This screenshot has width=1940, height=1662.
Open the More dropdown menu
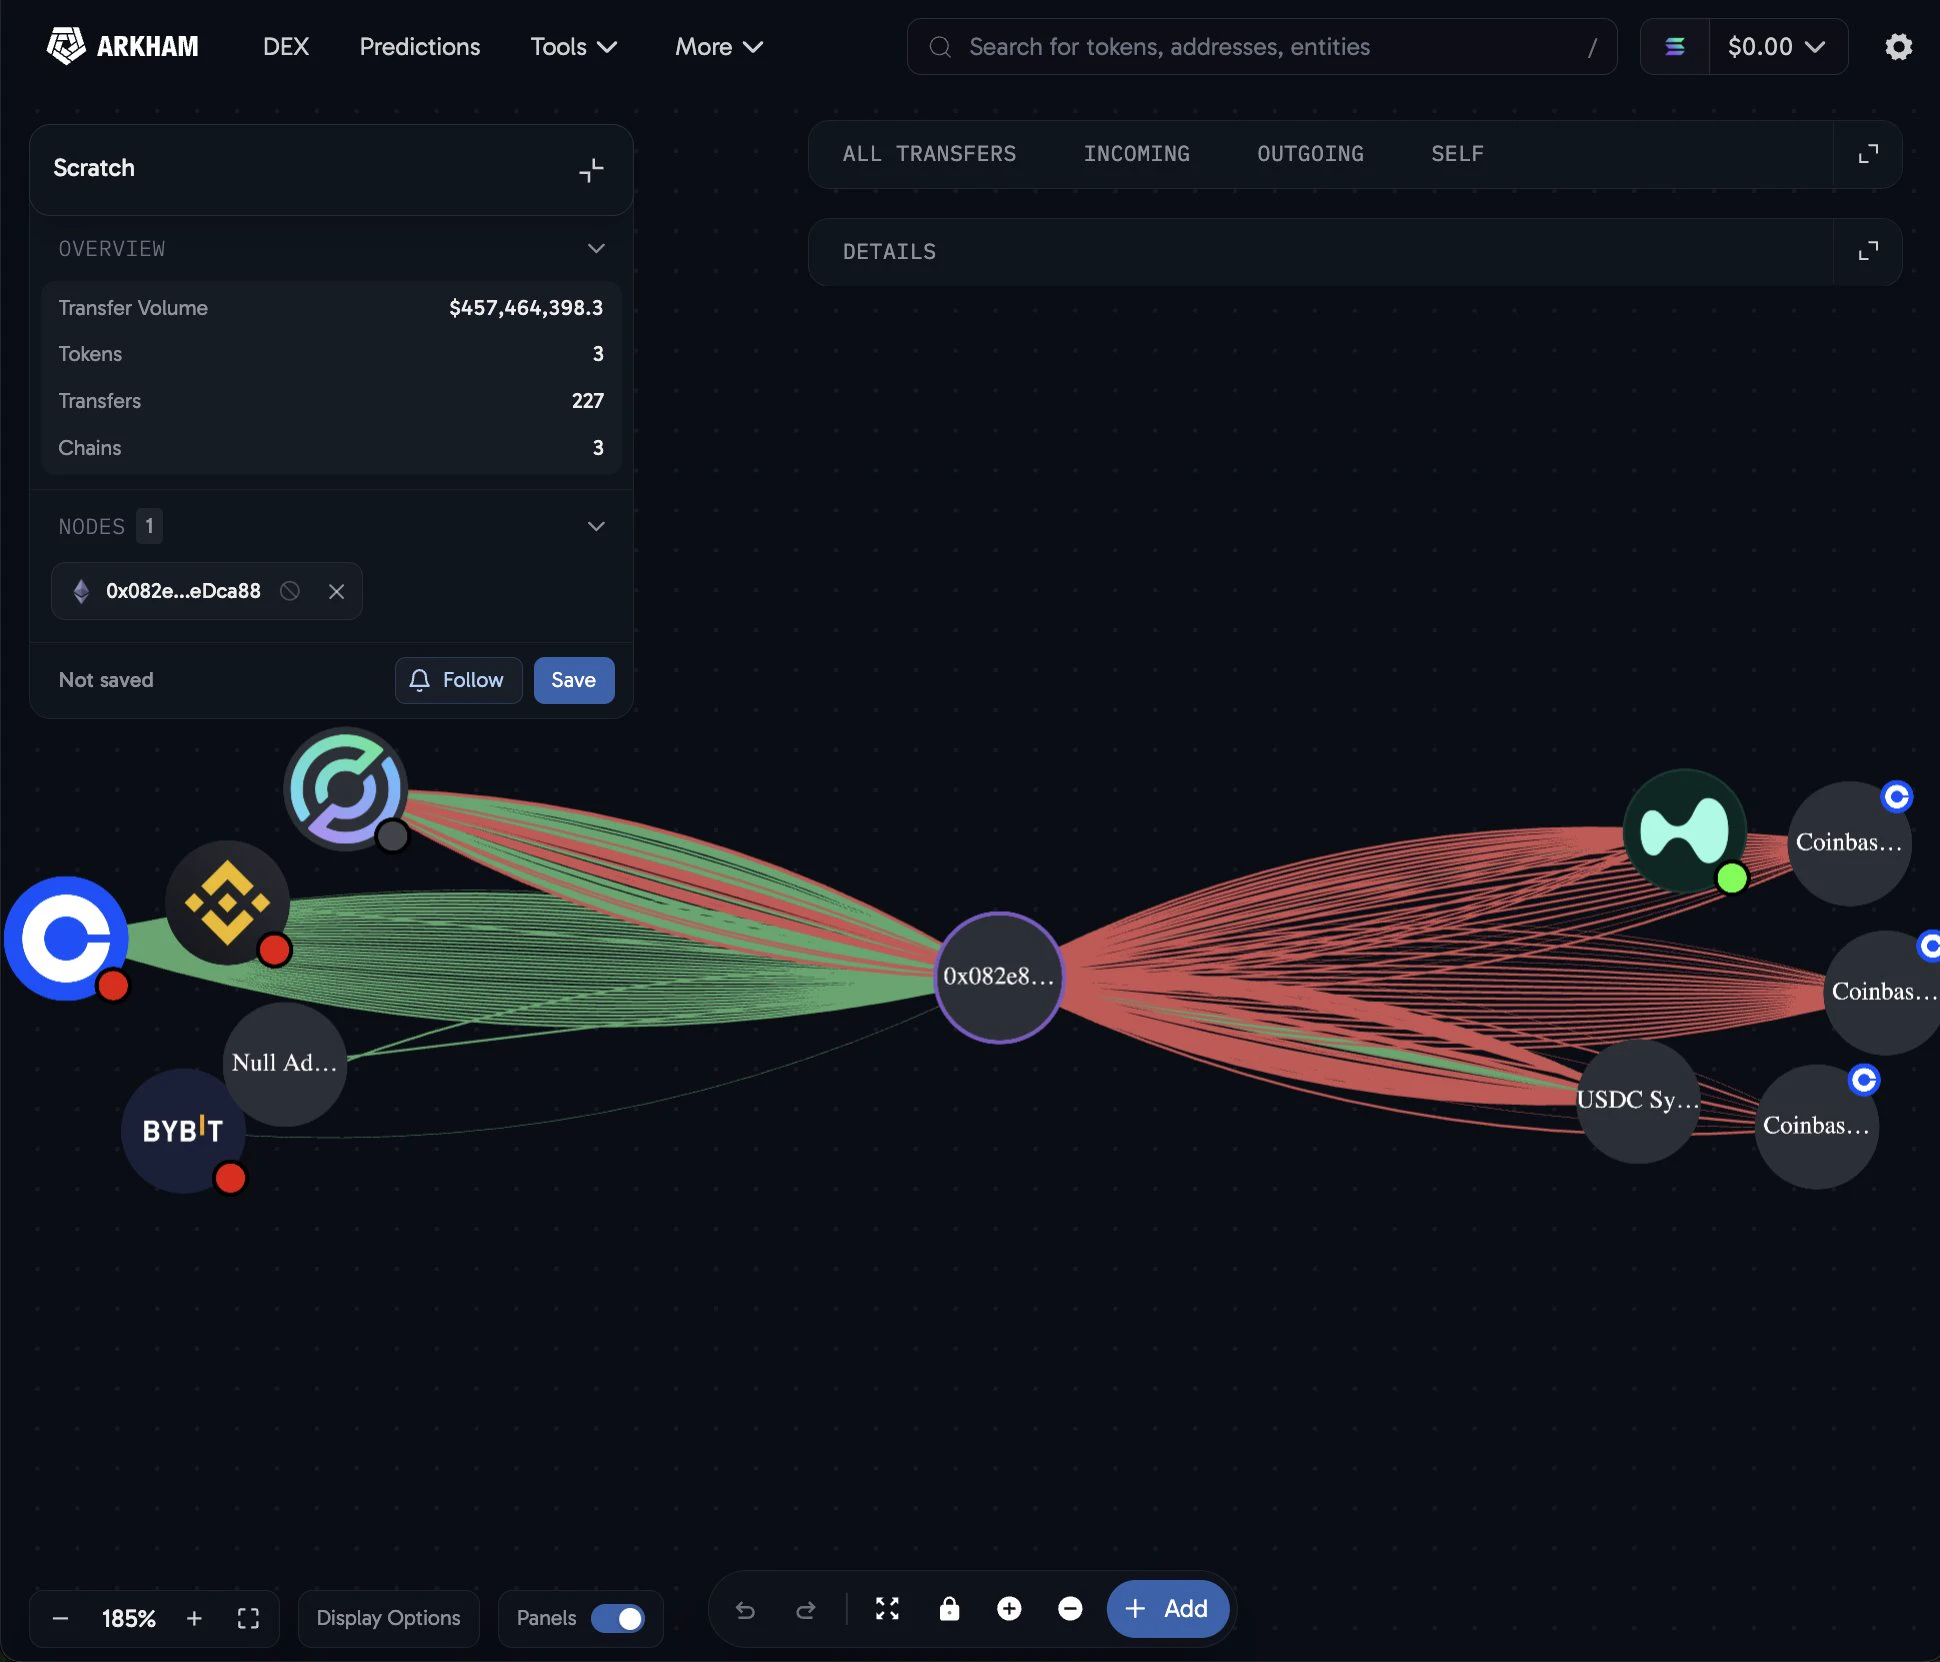click(x=719, y=47)
